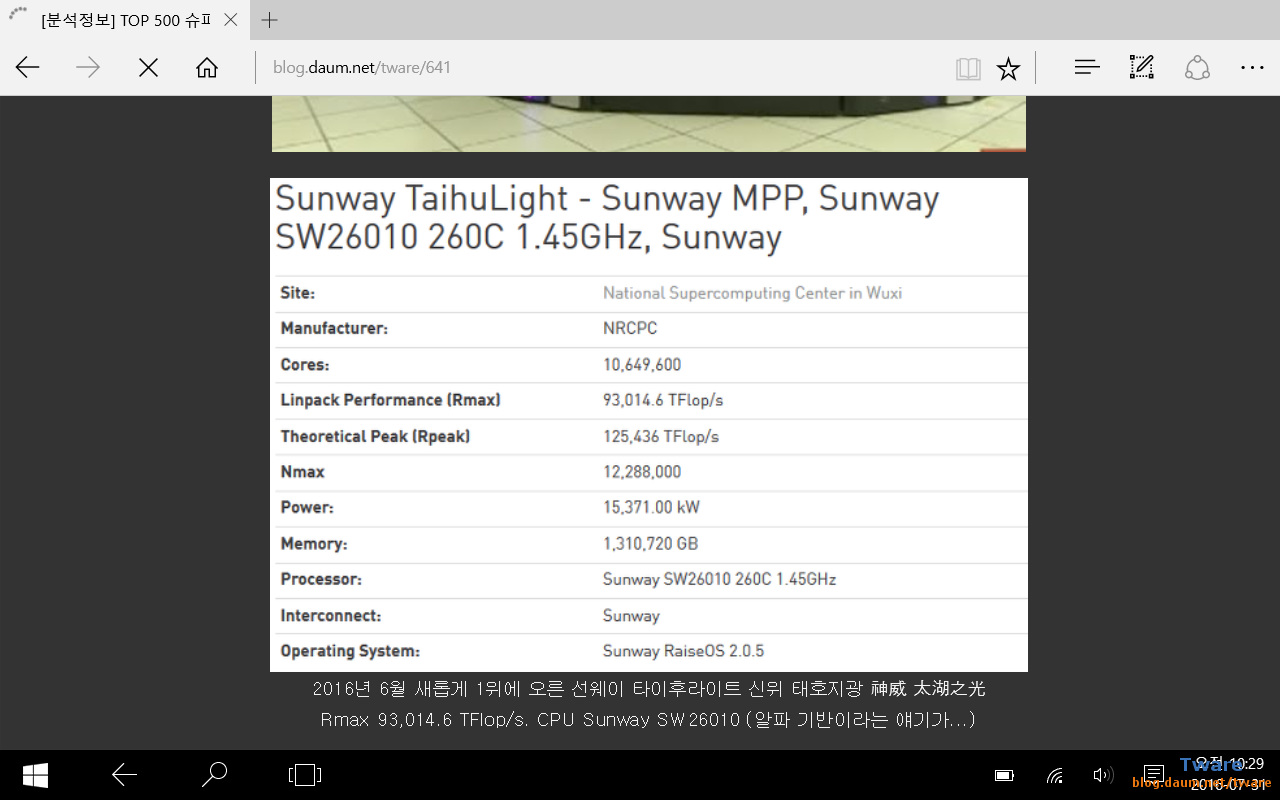The image size is (1280, 800).
Task: Click the Power: row label
Action: pyautogui.click(x=307, y=507)
